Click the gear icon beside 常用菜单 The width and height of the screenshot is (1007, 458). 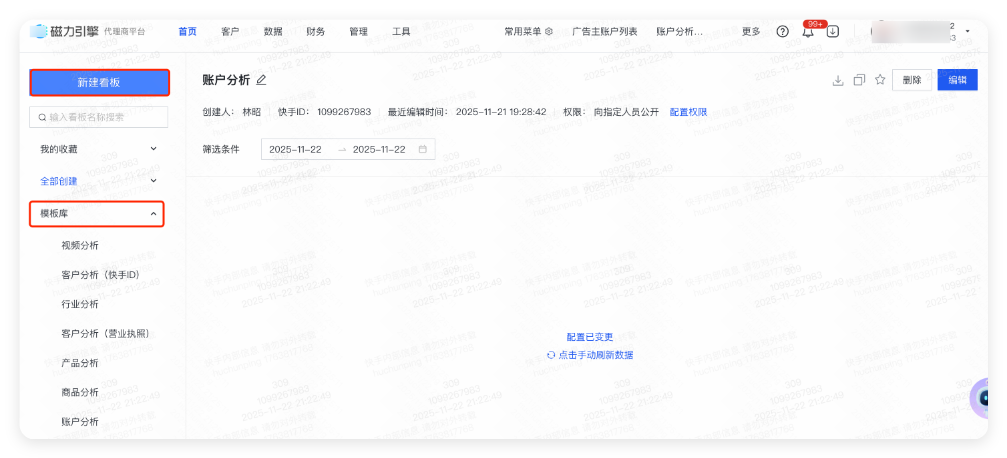click(548, 31)
